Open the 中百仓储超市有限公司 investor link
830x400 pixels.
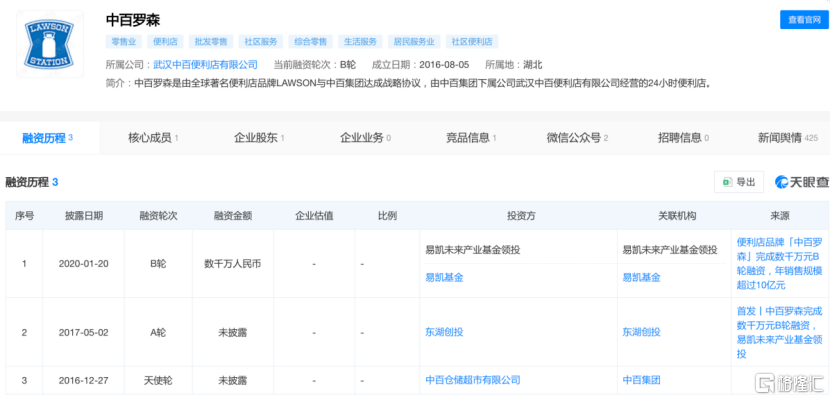coord(473,380)
